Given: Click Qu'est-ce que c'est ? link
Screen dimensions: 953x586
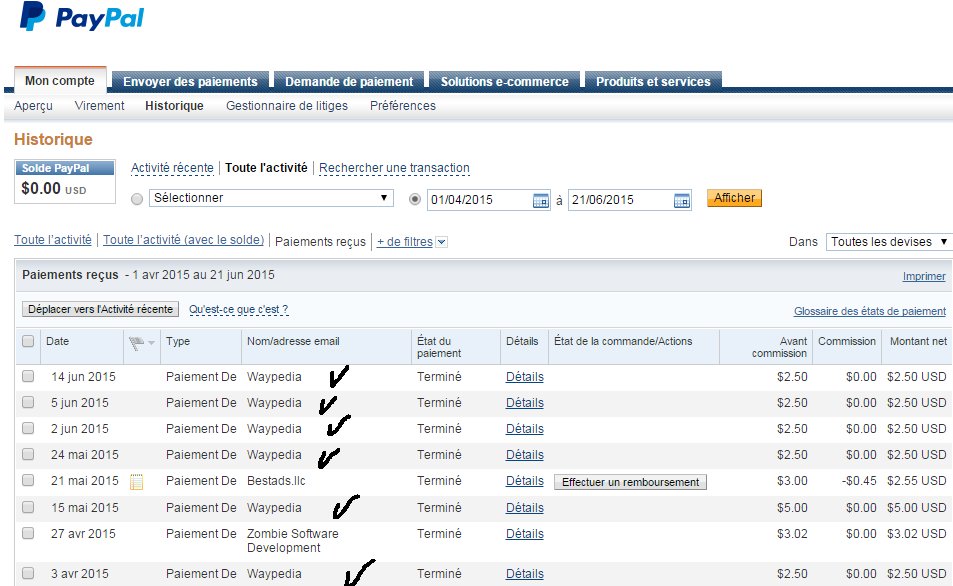Looking at the screenshot, I should (239, 309).
